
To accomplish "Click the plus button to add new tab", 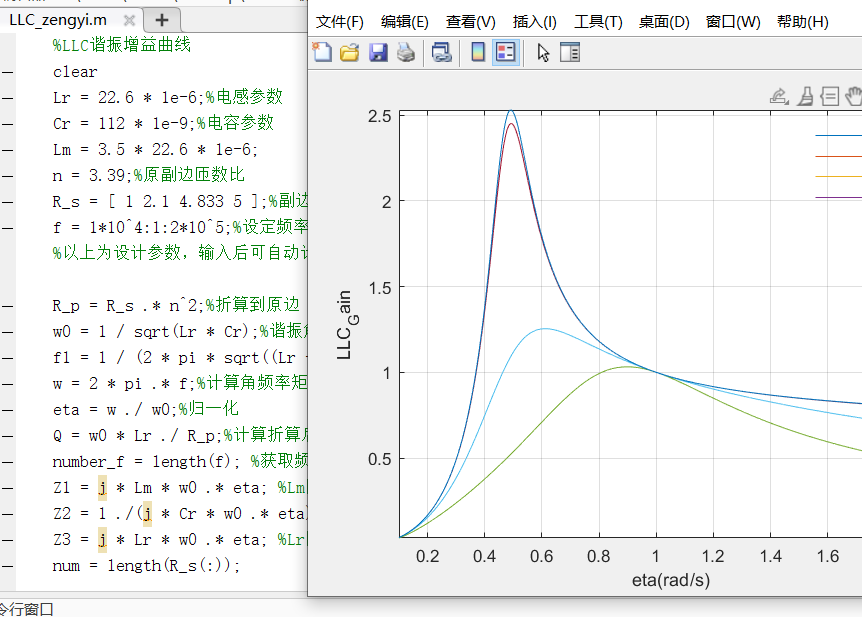I will [x=163, y=20].
